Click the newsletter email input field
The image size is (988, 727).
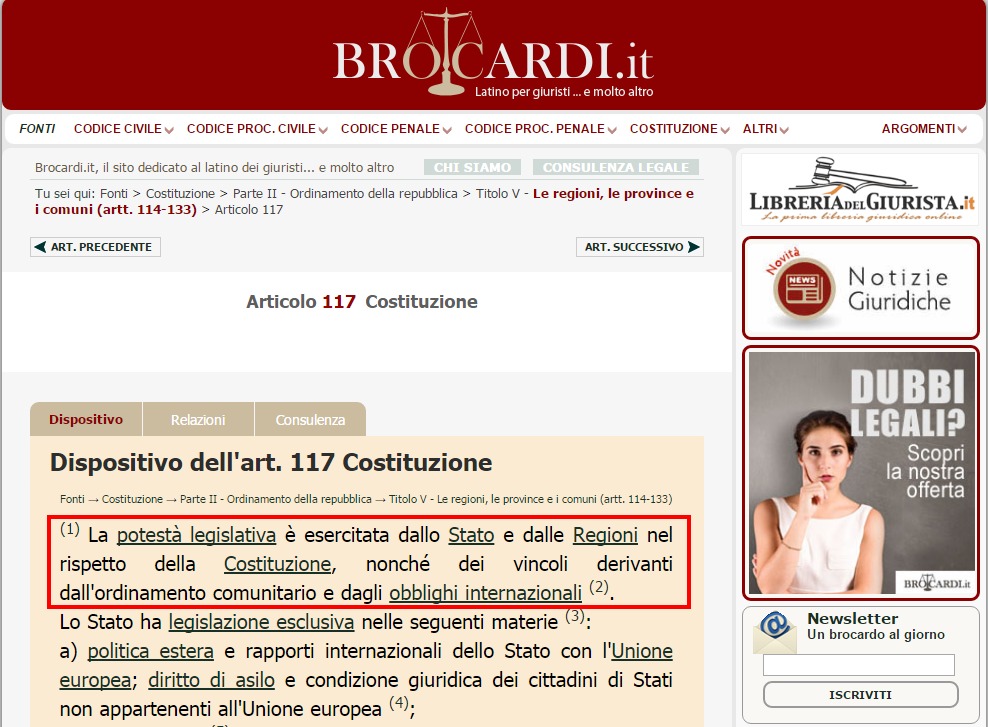tap(859, 665)
